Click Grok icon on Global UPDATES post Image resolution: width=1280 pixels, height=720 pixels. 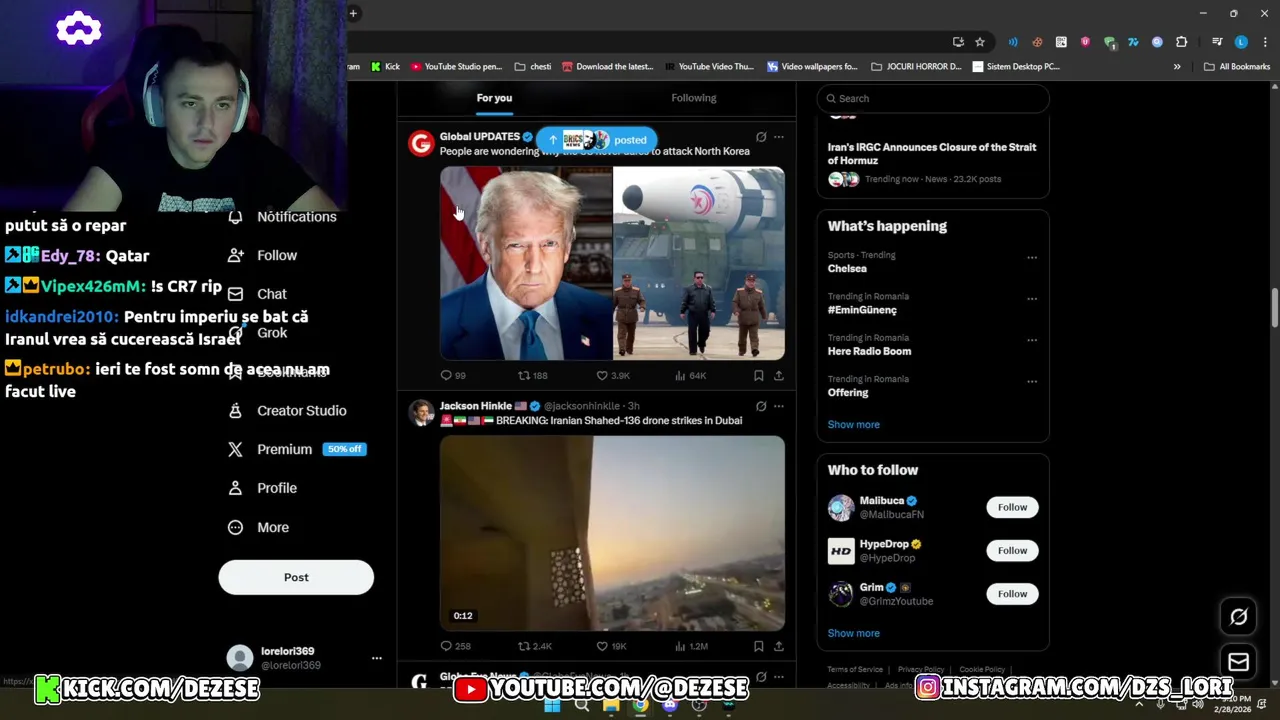point(761,137)
